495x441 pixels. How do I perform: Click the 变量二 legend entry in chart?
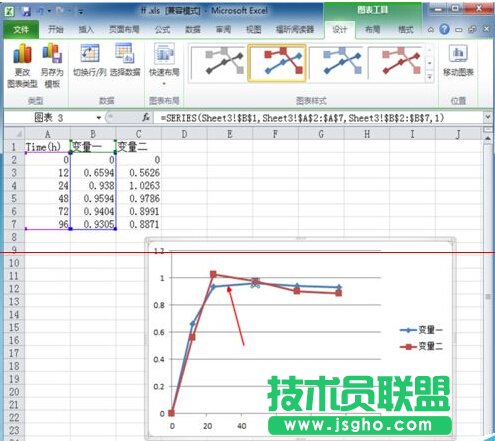pos(422,347)
